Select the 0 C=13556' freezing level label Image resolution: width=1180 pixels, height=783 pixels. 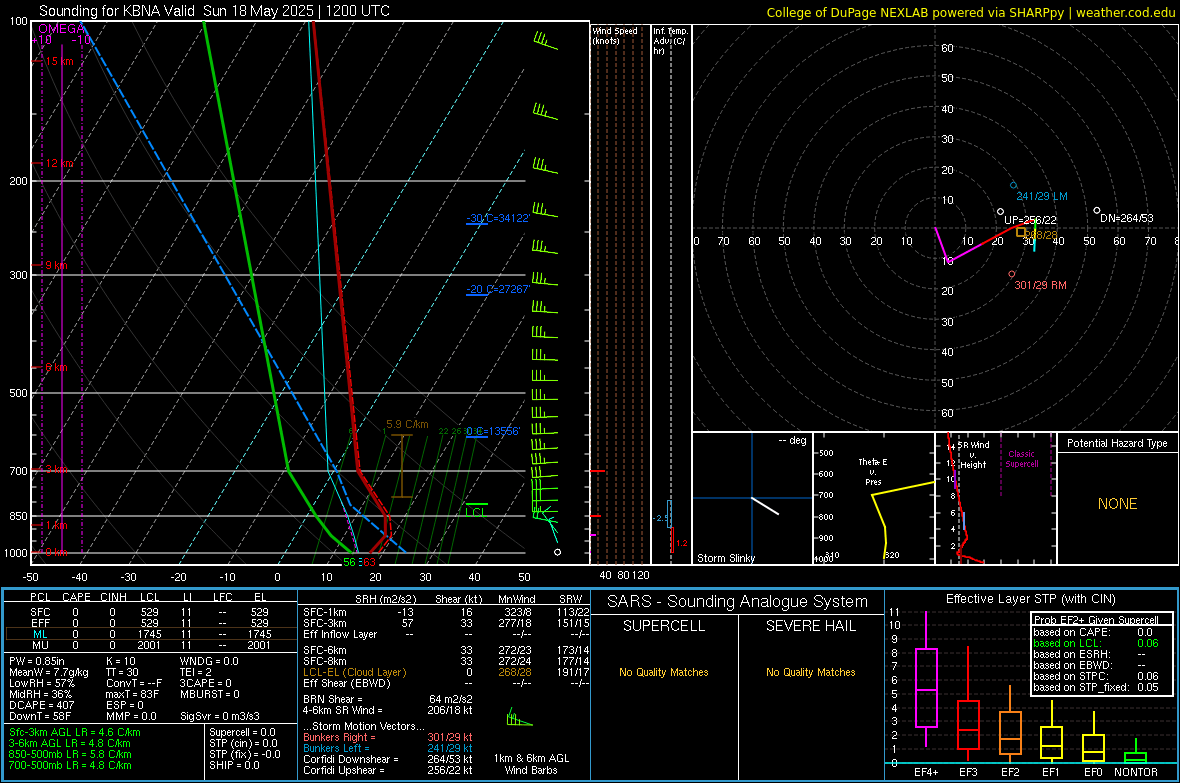coord(493,431)
